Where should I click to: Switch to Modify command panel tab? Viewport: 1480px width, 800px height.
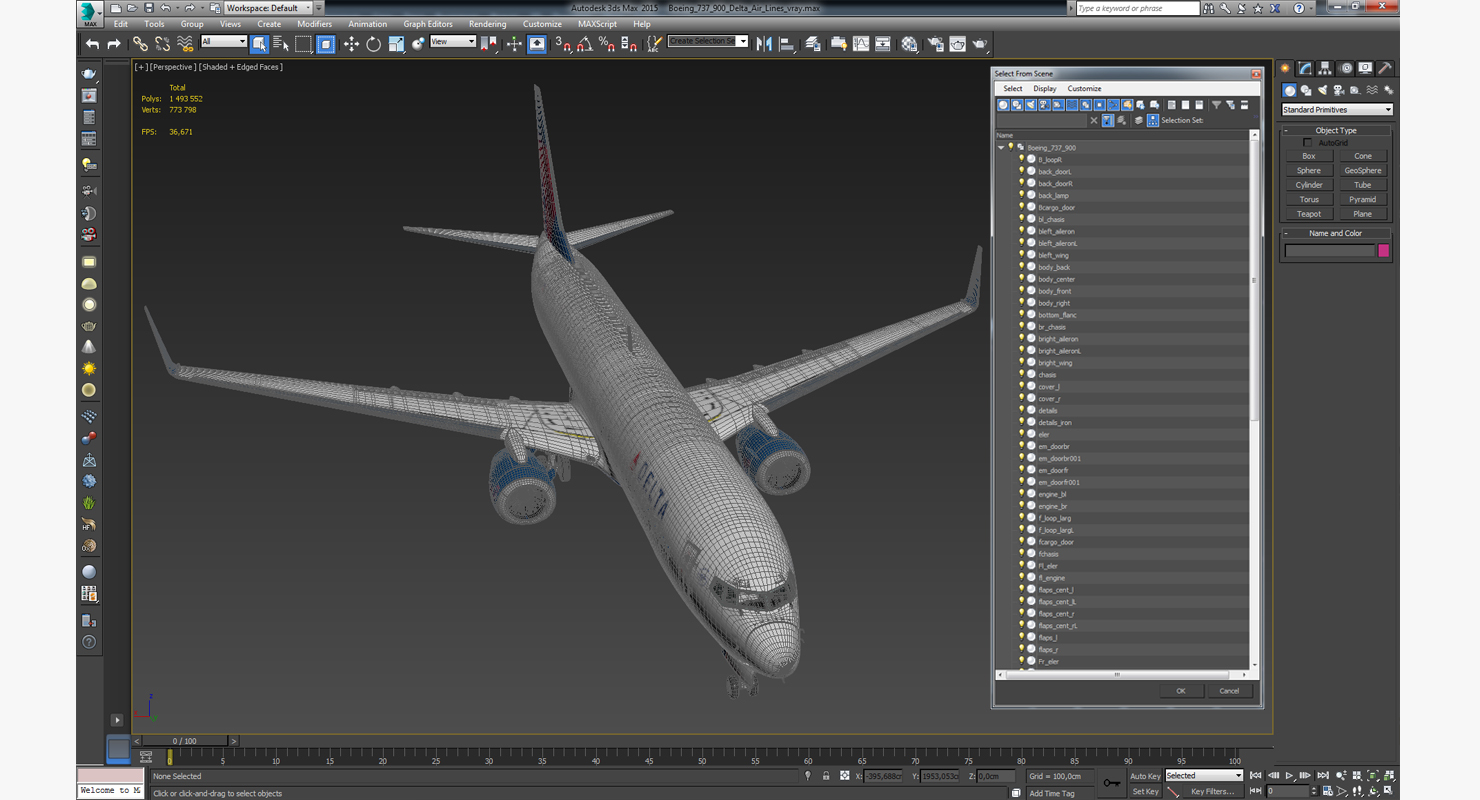[x=1305, y=69]
